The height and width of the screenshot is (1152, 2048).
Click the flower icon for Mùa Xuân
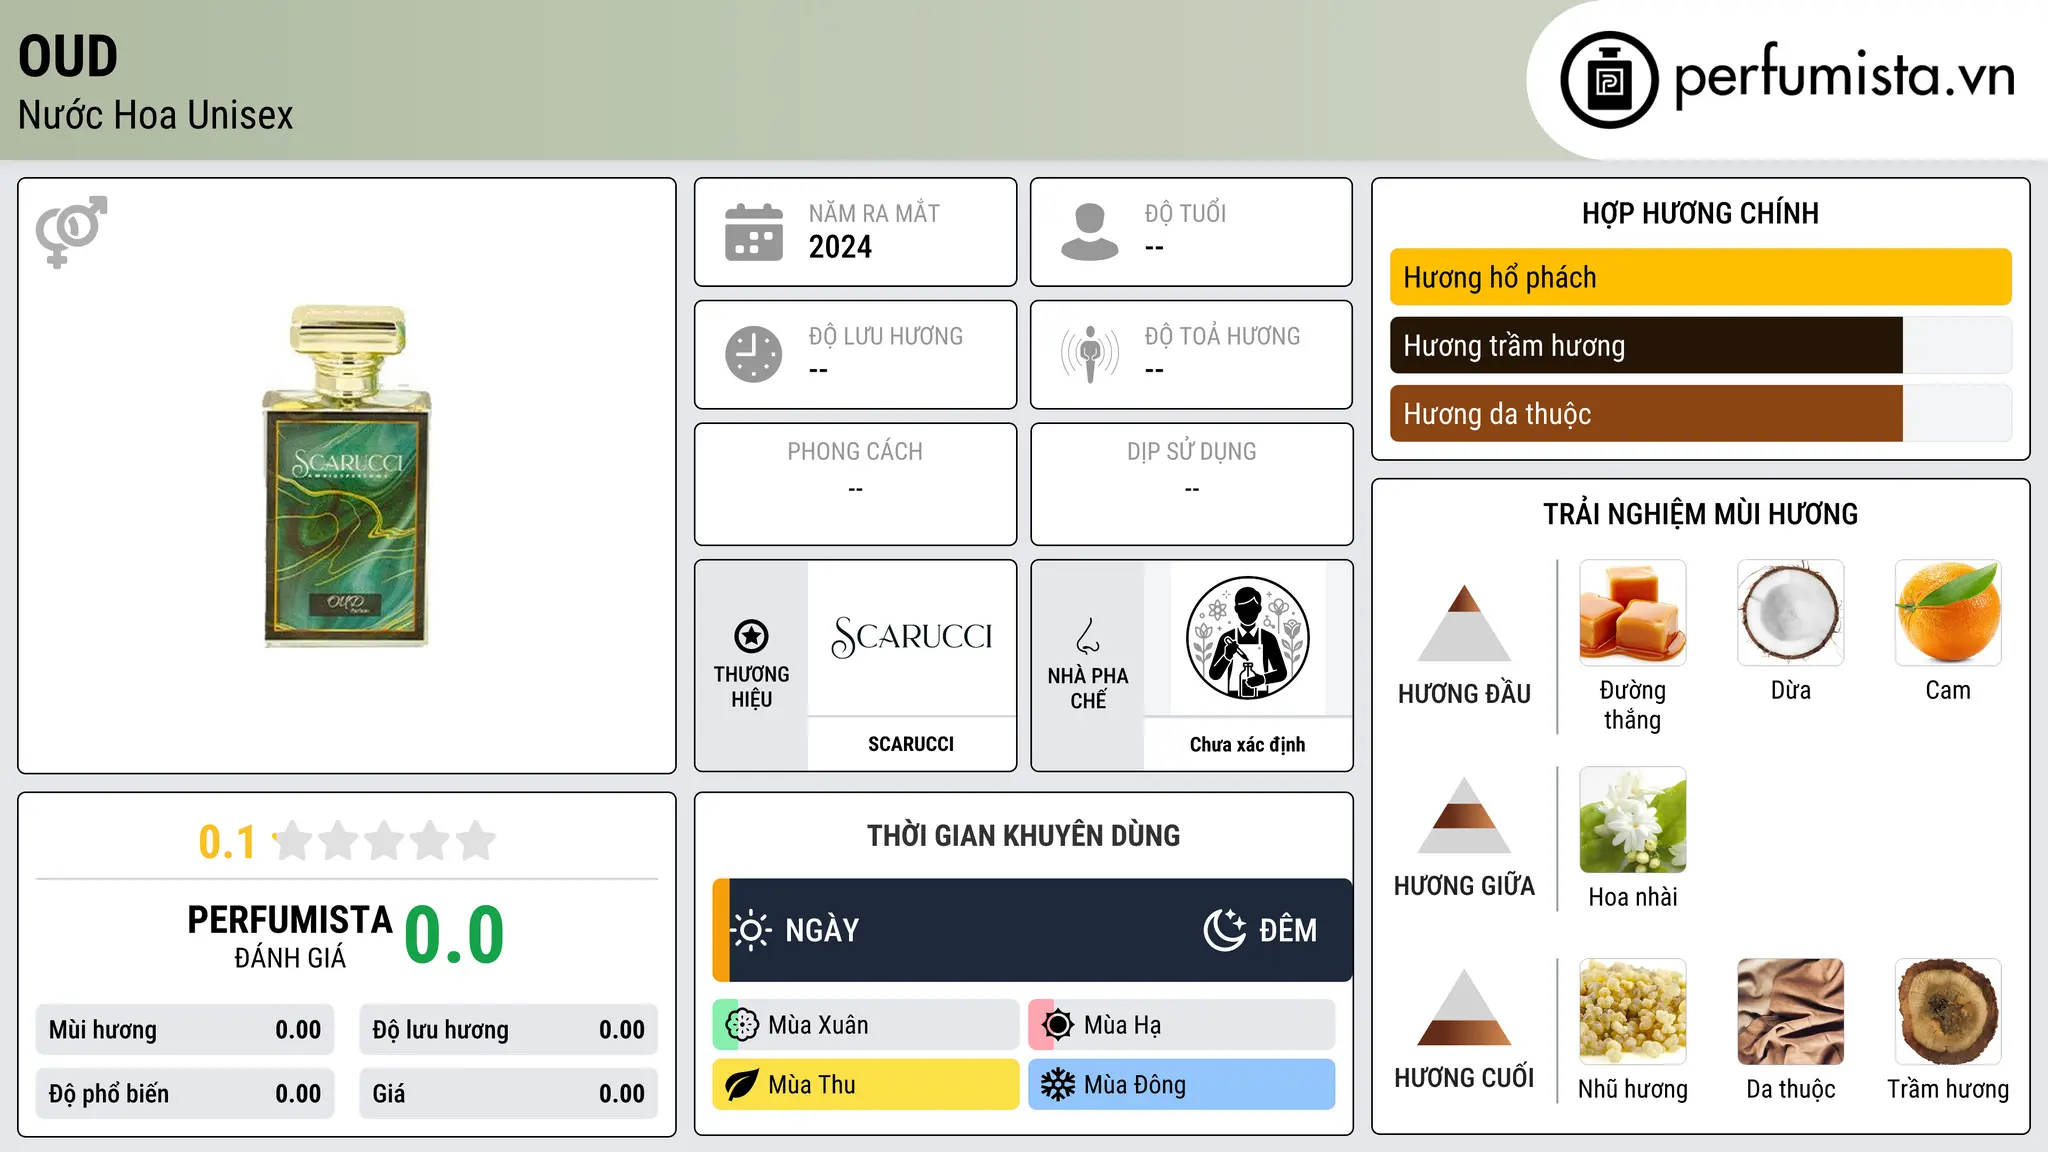742,1025
